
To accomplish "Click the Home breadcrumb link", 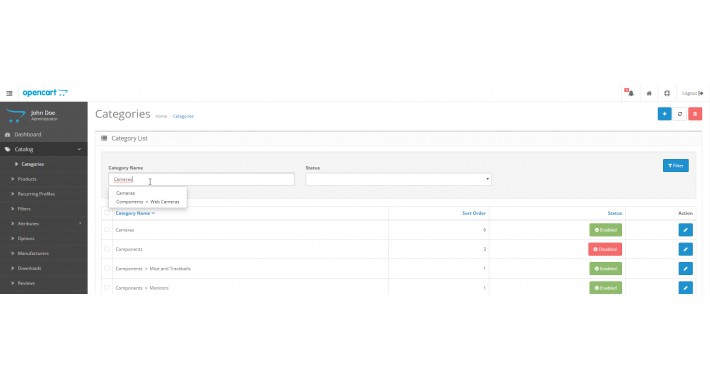I will click(161, 116).
